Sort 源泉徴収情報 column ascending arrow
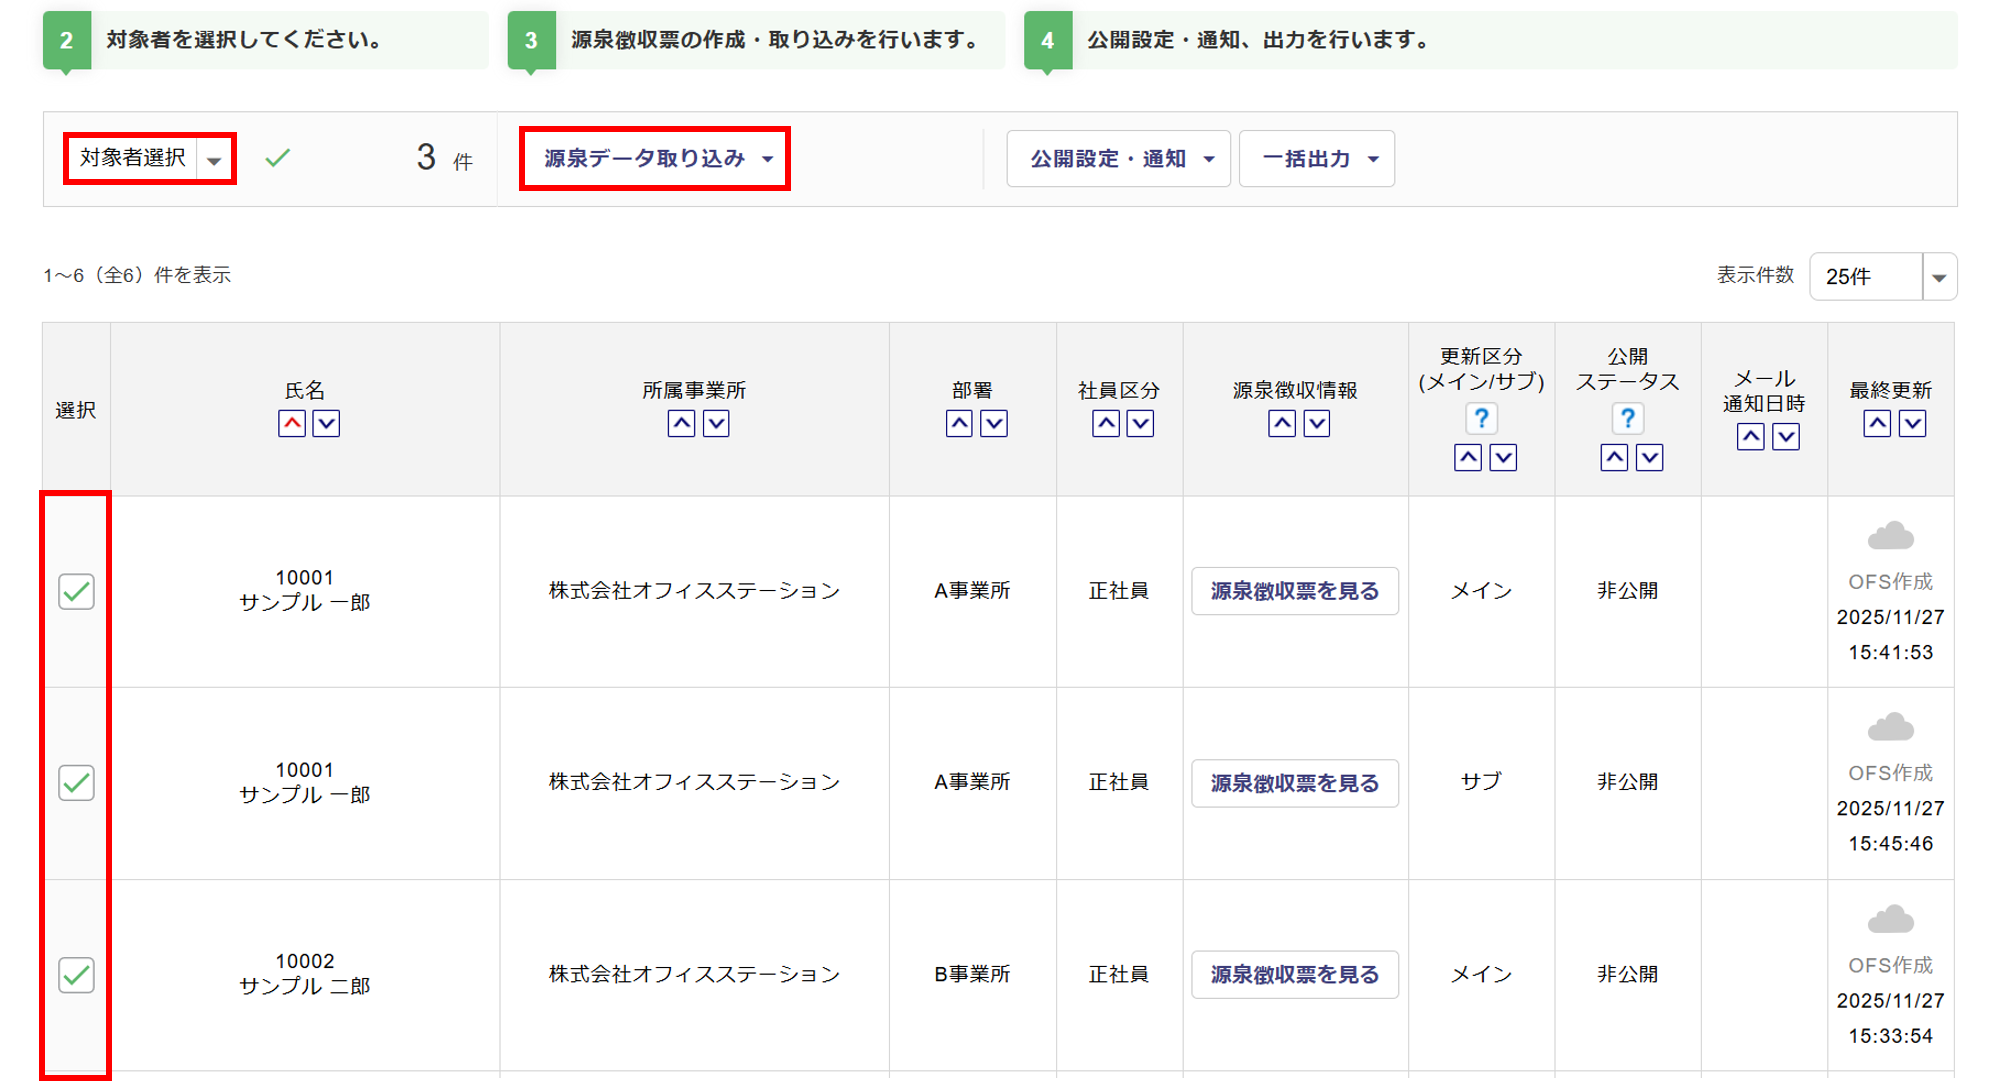The height and width of the screenshot is (1081, 2000). pos(1282,424)
